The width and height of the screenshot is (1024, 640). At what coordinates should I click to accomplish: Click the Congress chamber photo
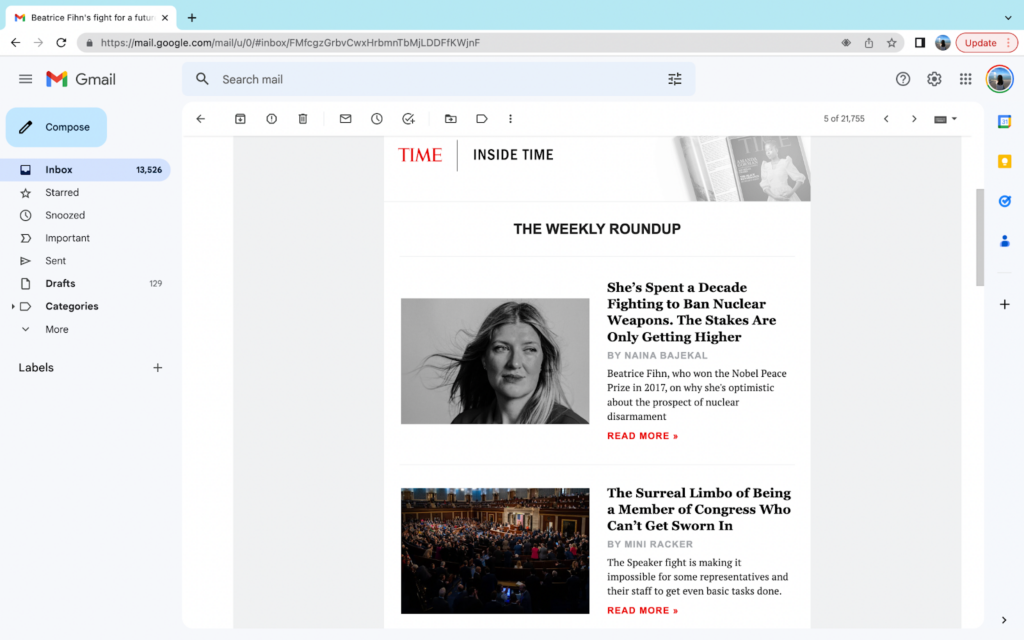(495, 551)
